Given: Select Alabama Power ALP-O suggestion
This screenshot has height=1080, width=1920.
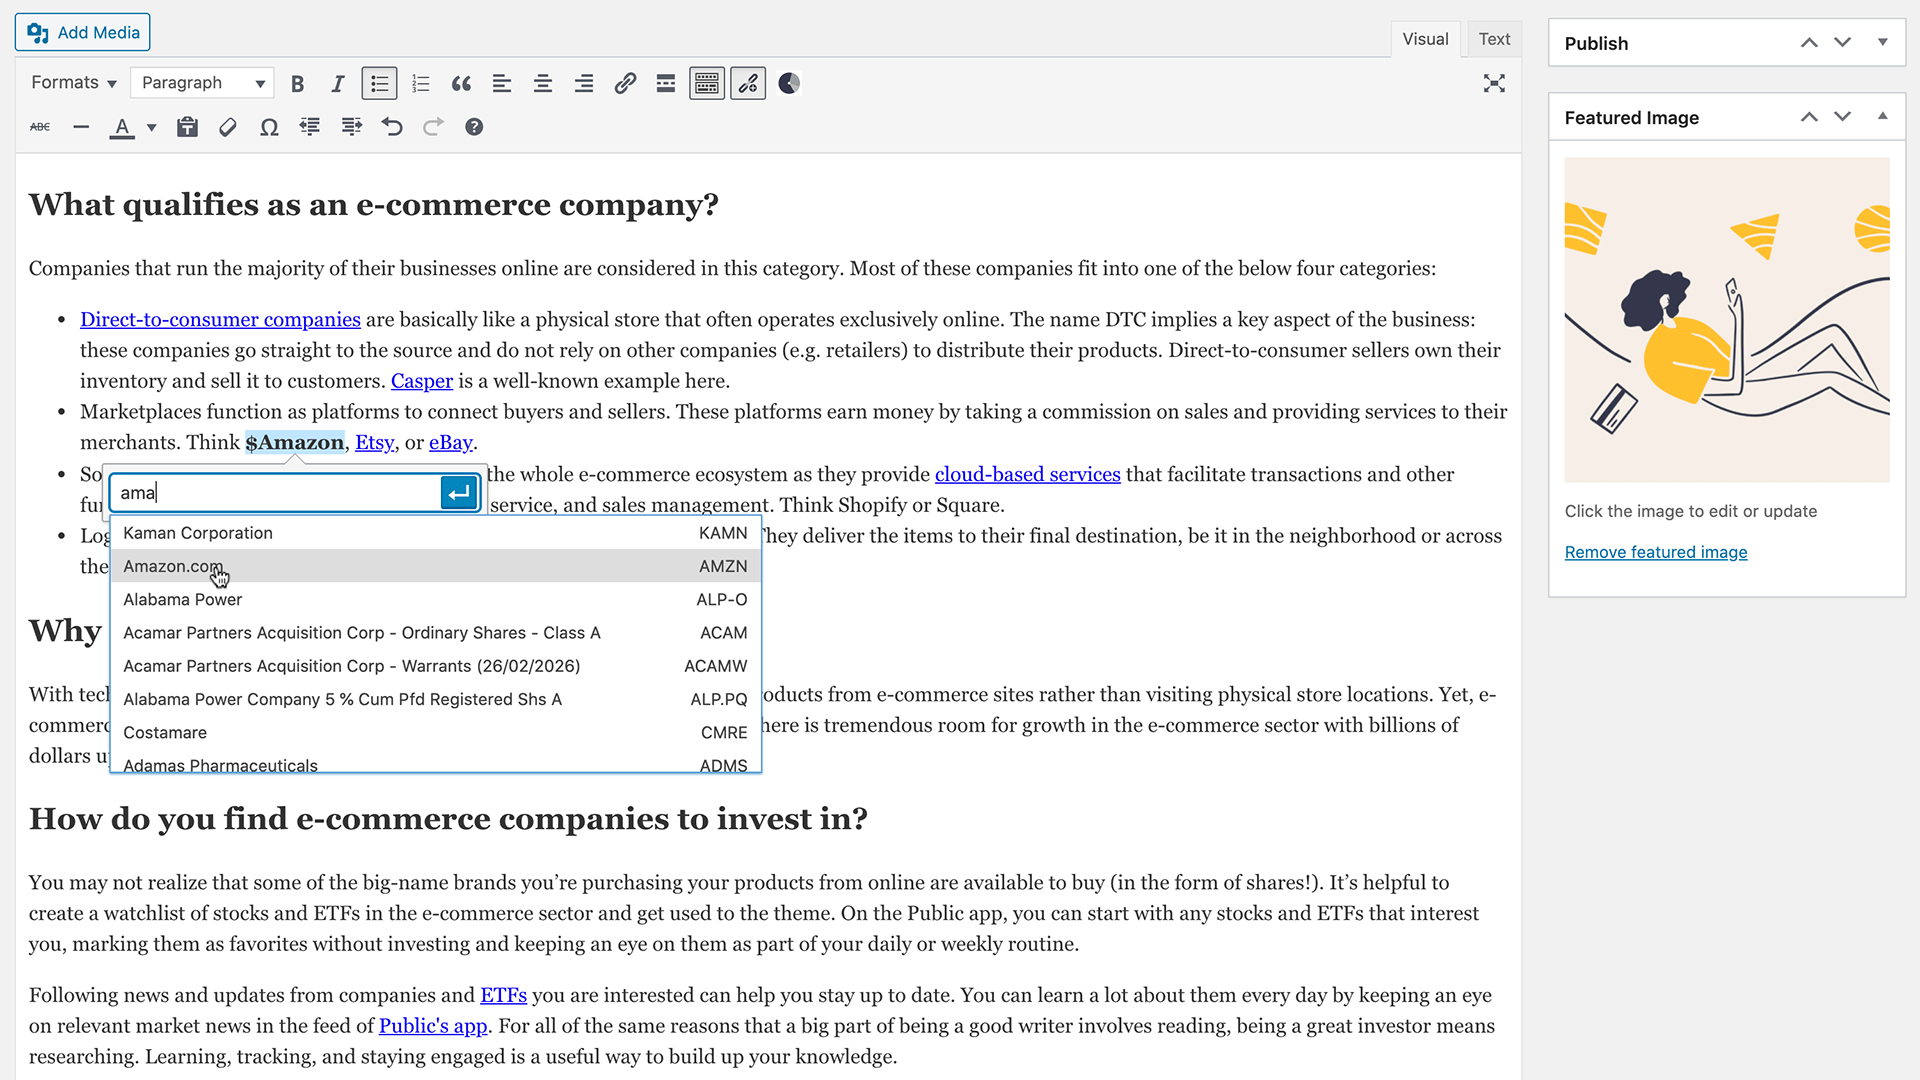Looking at the screenshot, I should point(435,599).
